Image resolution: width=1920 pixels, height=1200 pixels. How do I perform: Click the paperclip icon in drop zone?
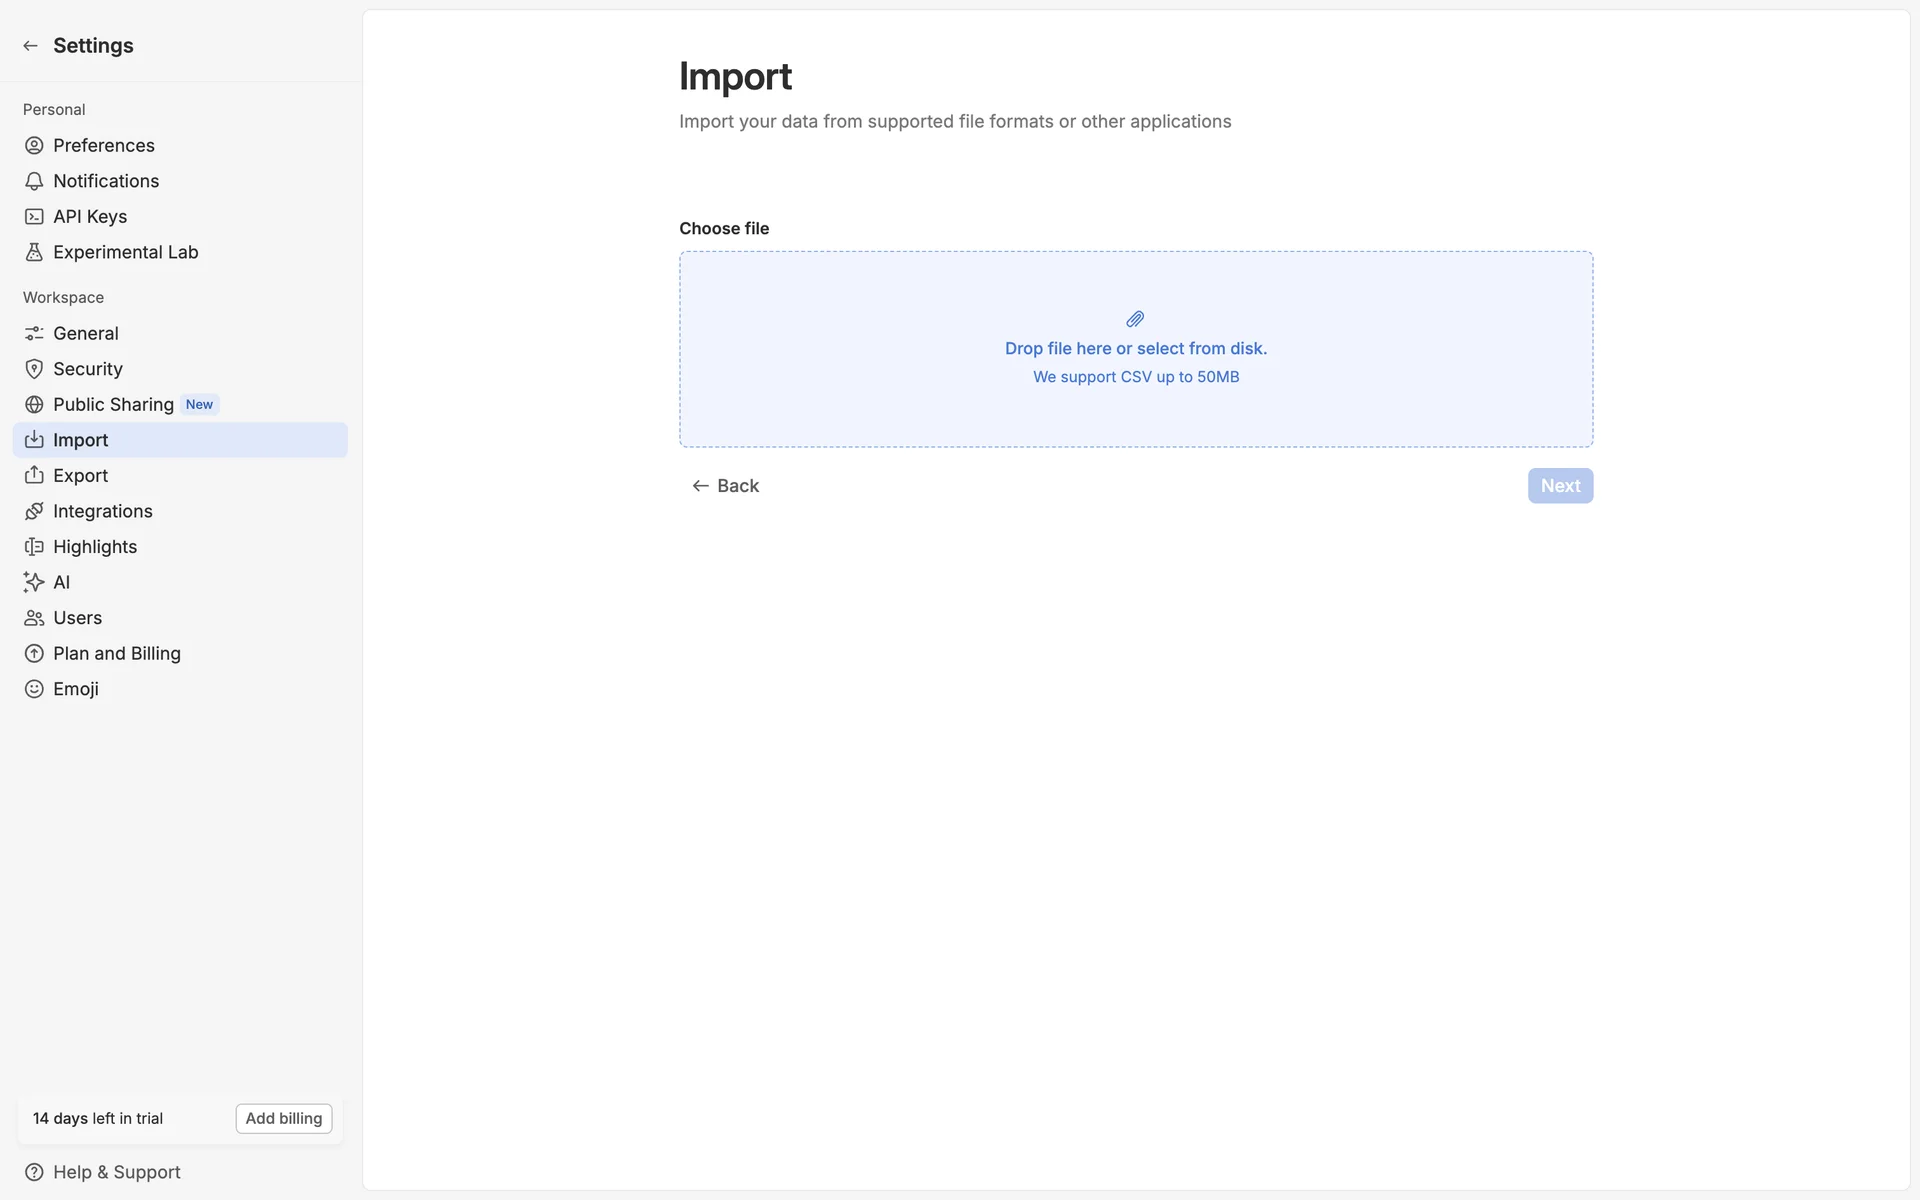(1135, 319)
